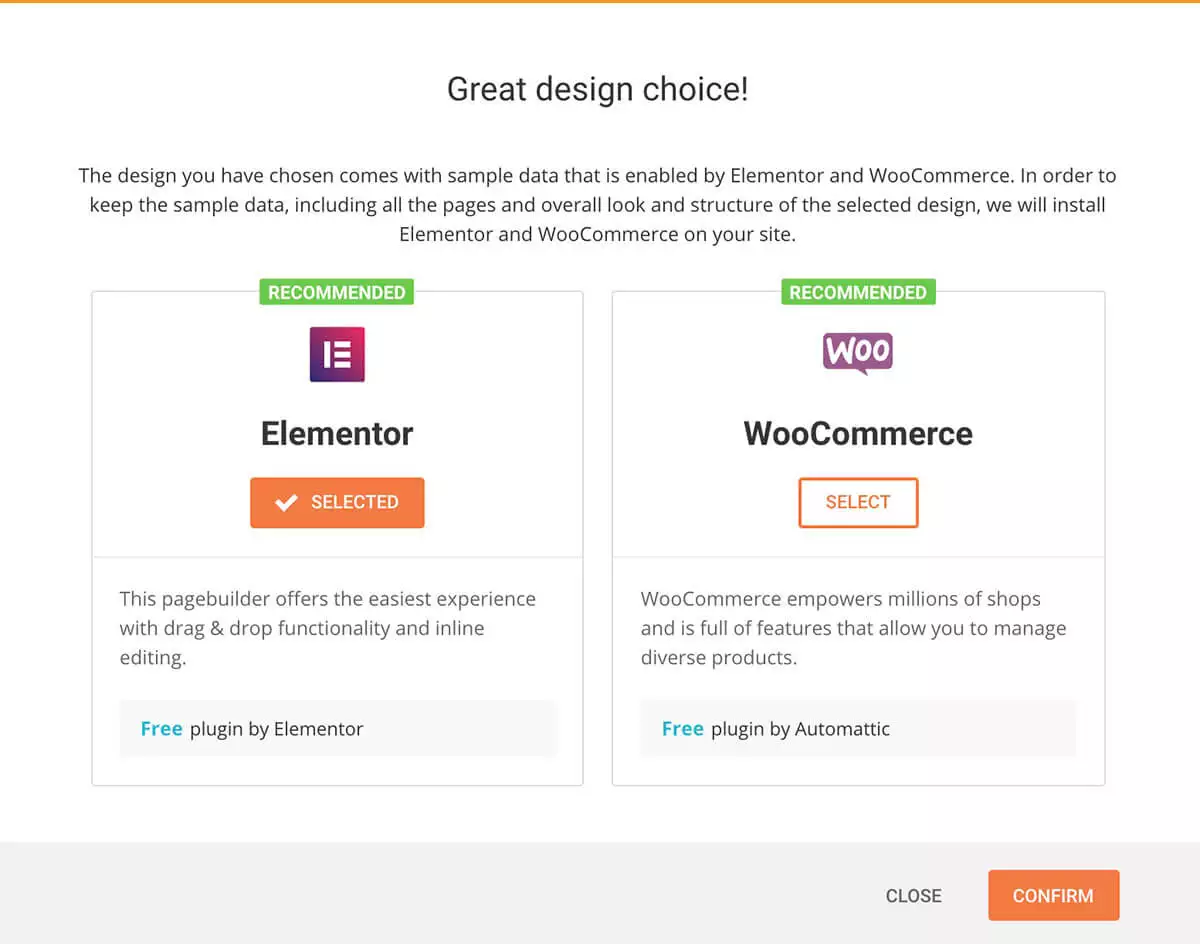1200x944 pixels.
Task: Click the WooCommerce heading text
Action: 858,434
